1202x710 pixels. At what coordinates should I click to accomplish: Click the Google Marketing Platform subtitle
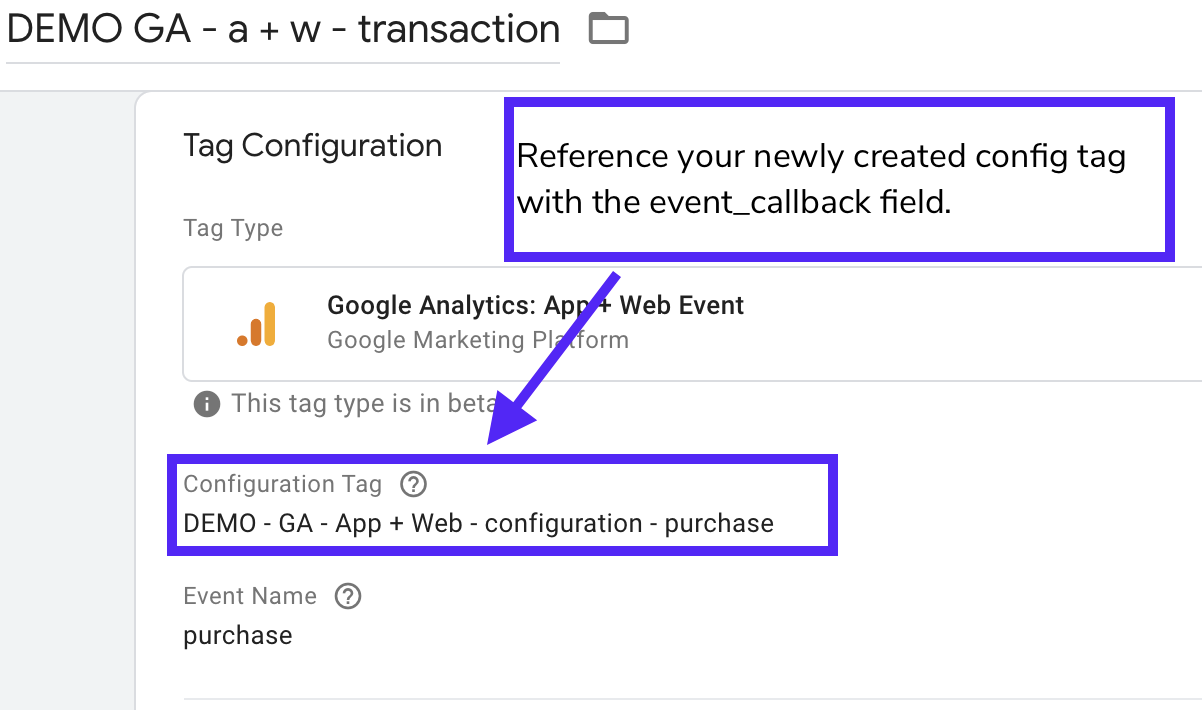(x=478, y=340)
